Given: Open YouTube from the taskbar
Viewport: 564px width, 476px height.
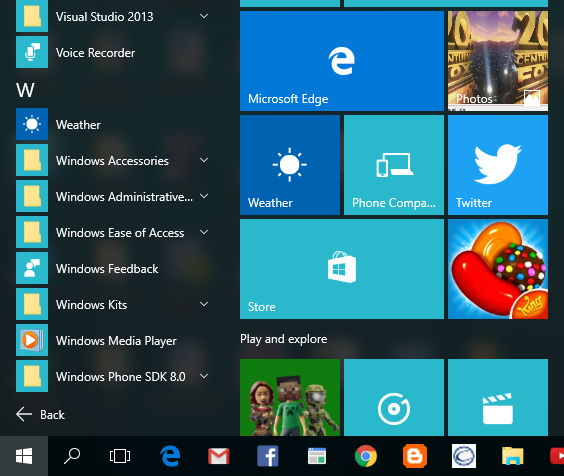Looking at the screenshot, I should tap(557, 456).
